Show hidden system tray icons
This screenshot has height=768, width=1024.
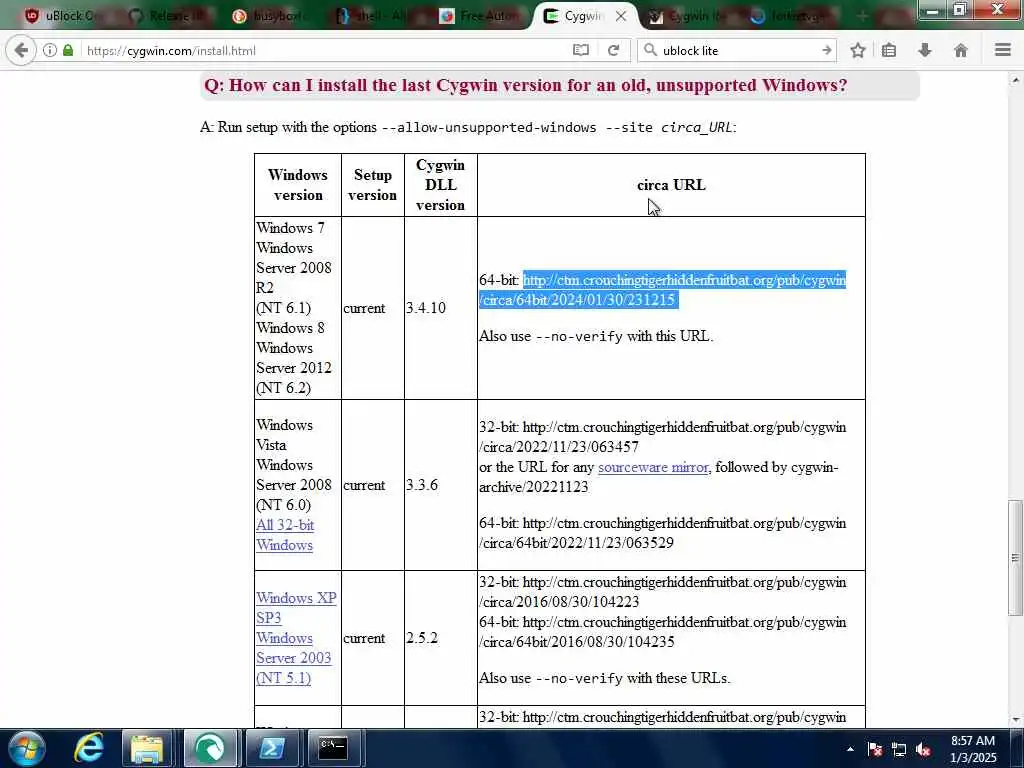tap(850, 749)
